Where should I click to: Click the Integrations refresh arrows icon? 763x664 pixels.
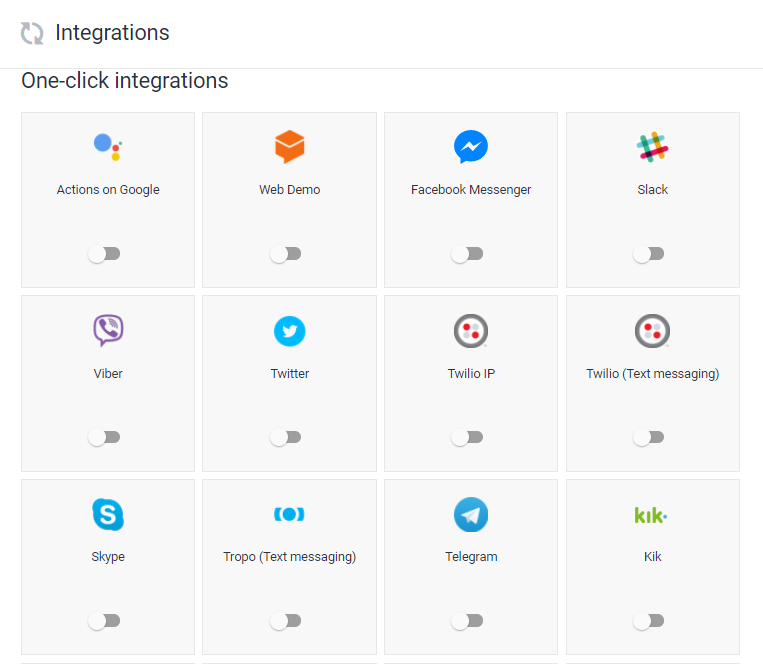[x=32, y=34]
